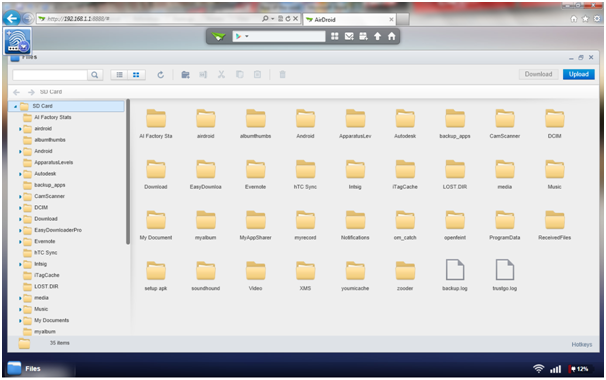Image resolution: width=606 pixels, height=380 pixels.
Task: Click the Upload button
Action: click(579, 74)
